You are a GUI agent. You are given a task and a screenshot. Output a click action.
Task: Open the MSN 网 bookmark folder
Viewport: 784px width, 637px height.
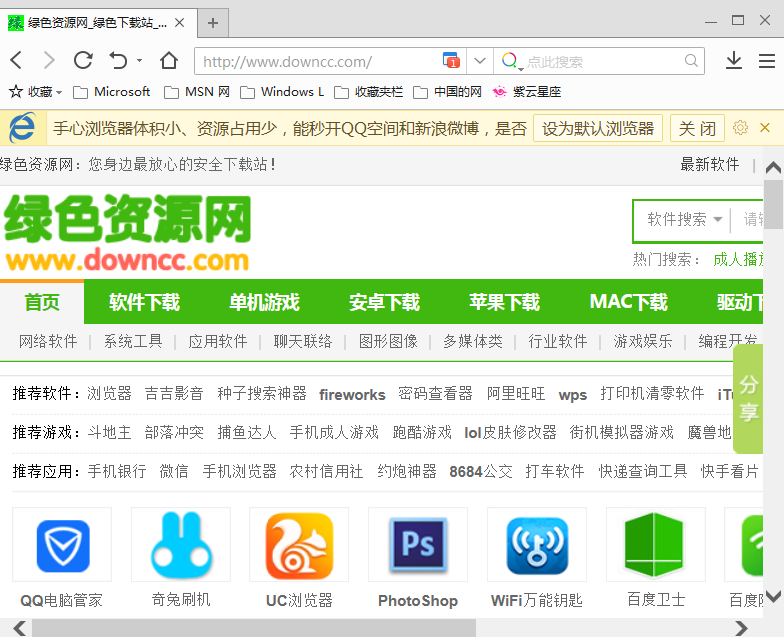coord(197,92)
